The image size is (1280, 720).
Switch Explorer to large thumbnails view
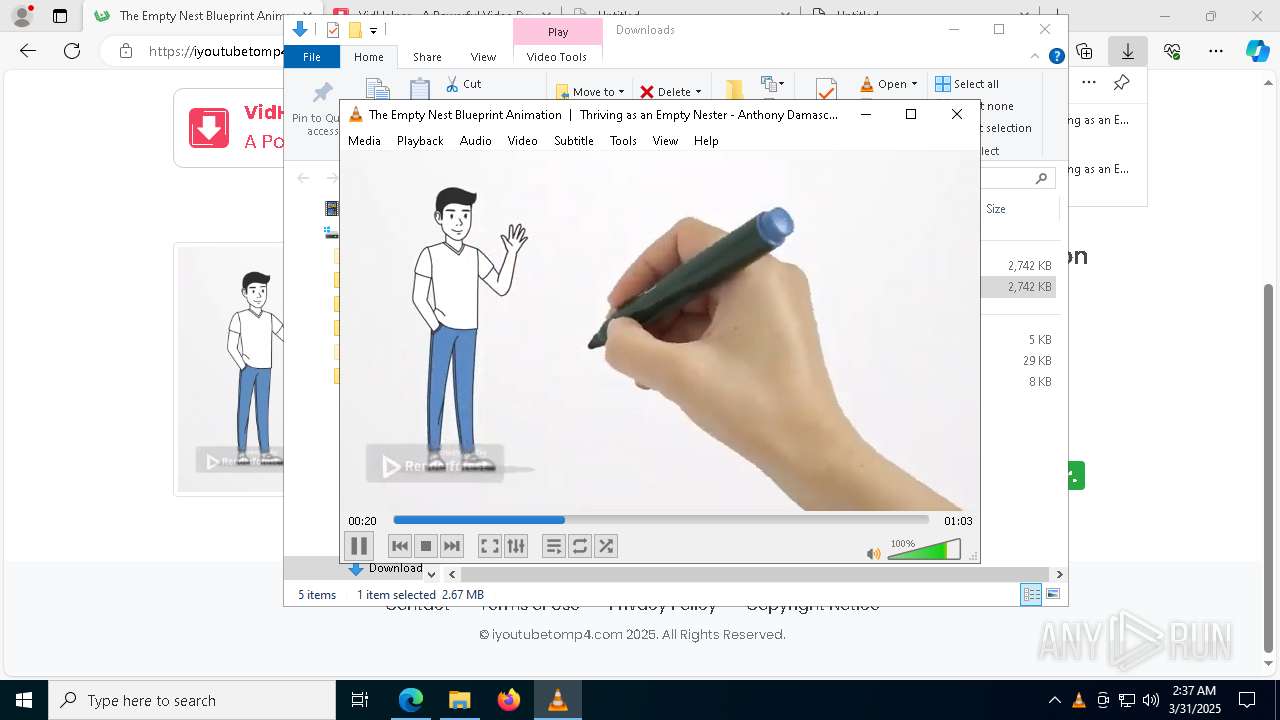pyautogui.click(x=1053, y=595)
